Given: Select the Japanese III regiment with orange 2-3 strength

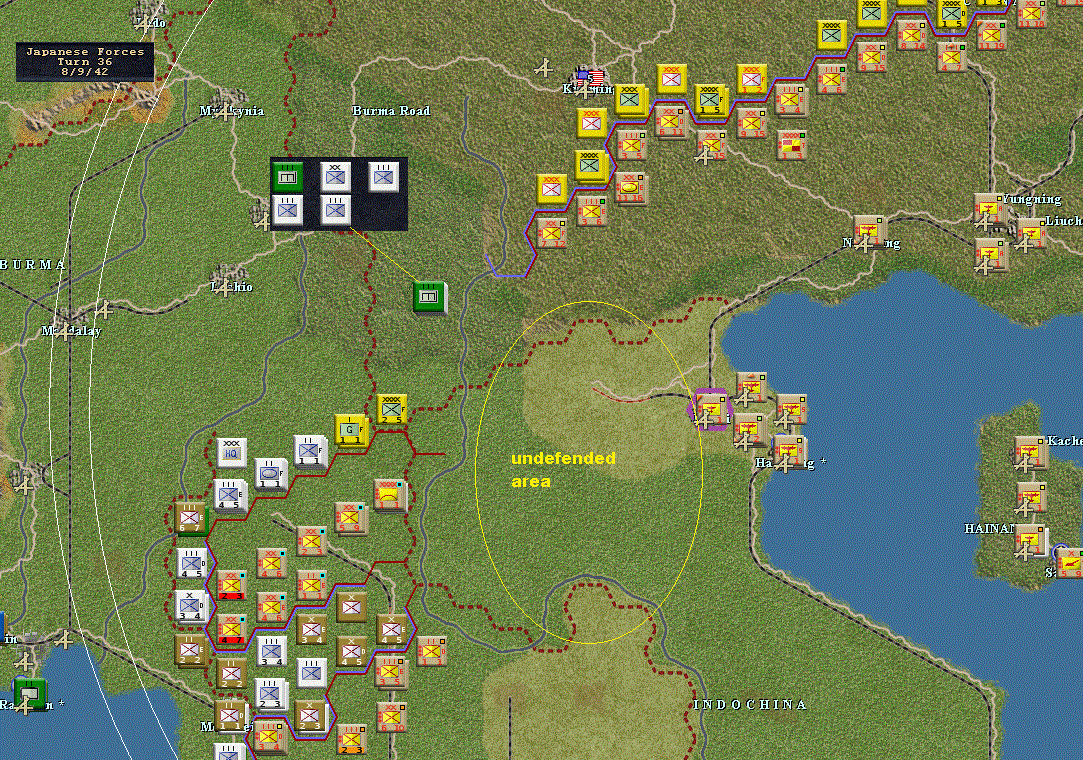Looking at the screenshot, I should click(352, 739).
